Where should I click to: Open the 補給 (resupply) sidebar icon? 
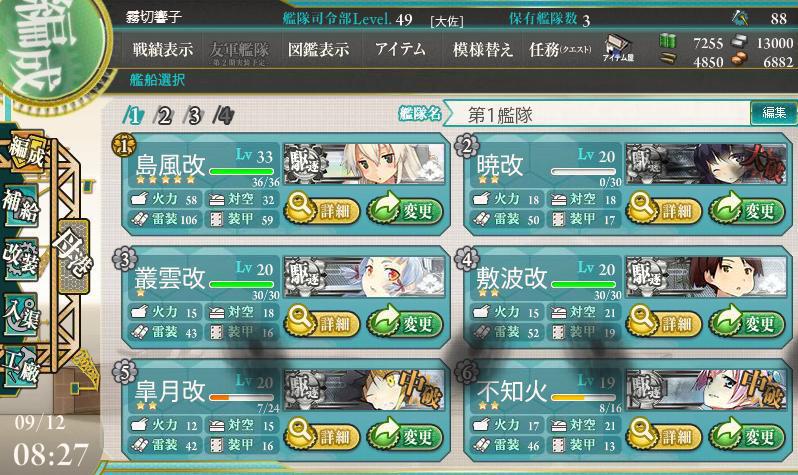coord(21,205)
